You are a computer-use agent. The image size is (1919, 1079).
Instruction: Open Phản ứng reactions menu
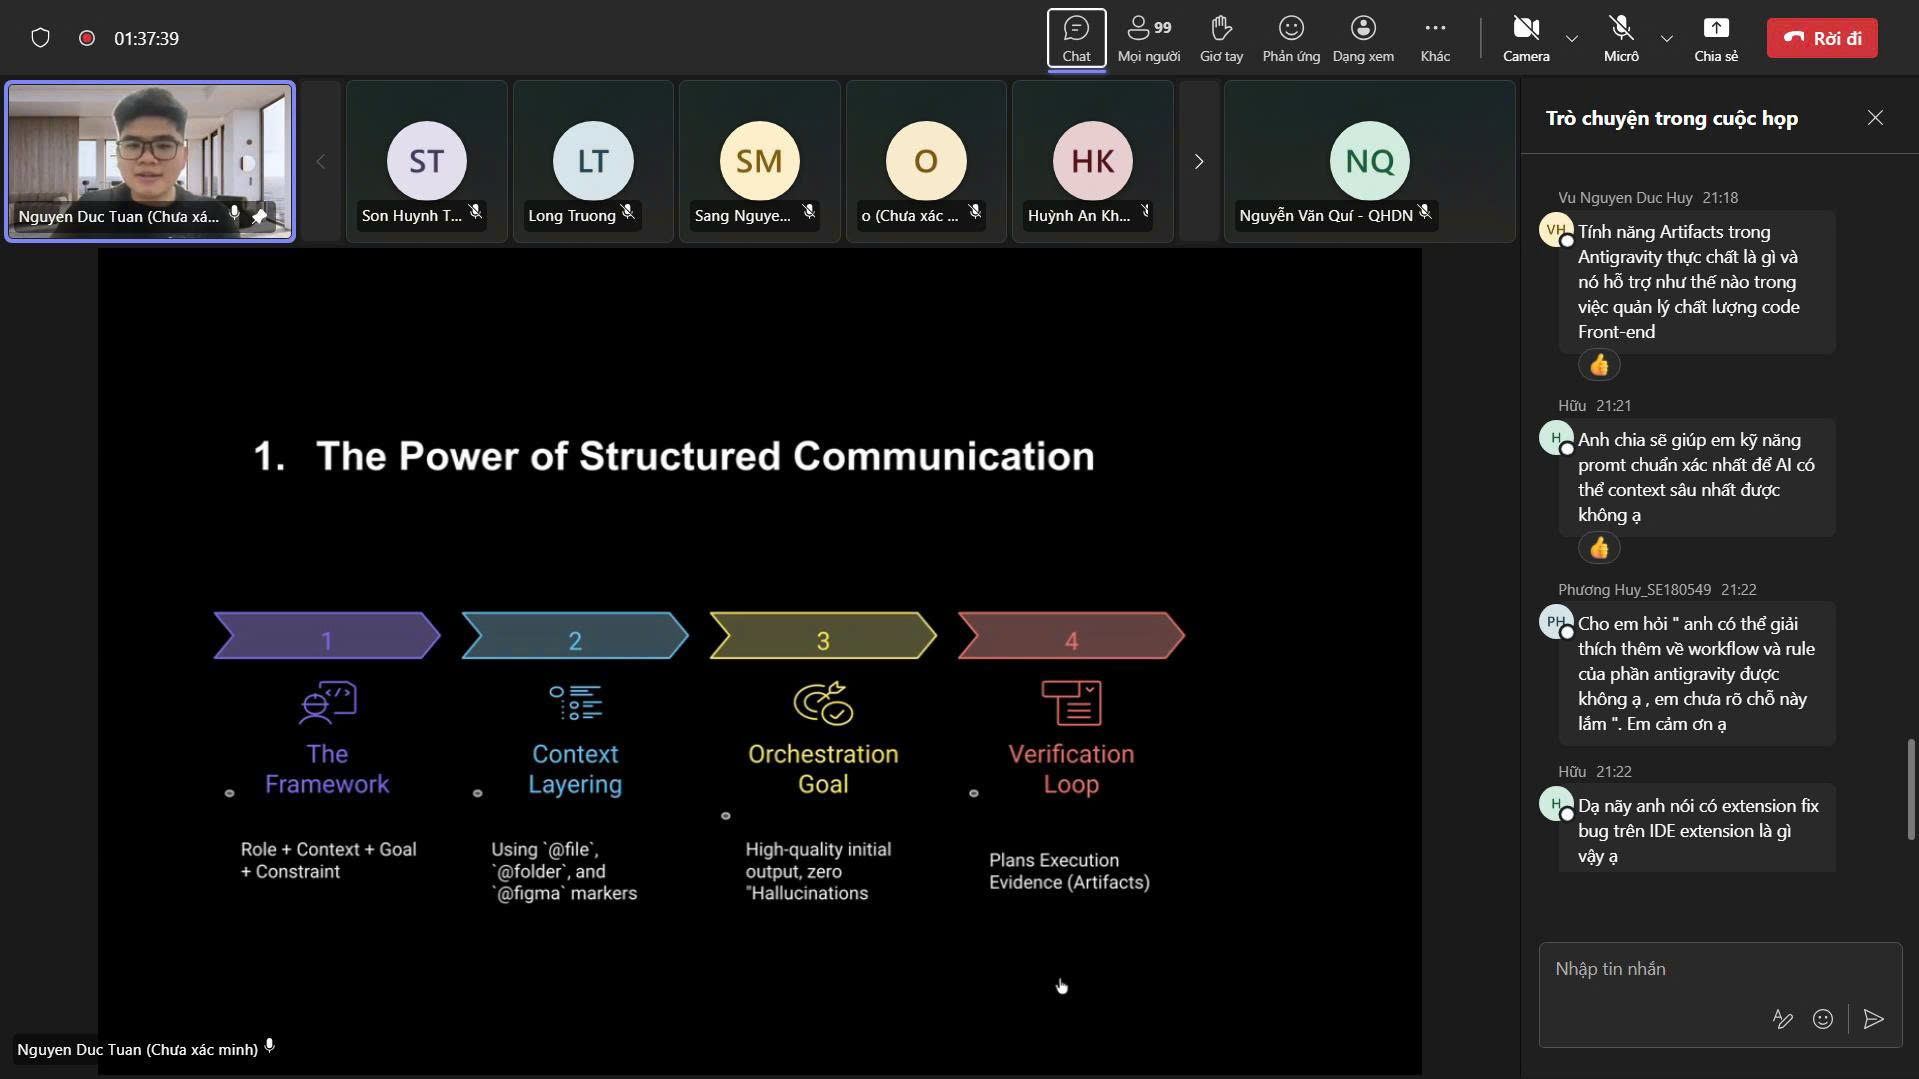1290,38
